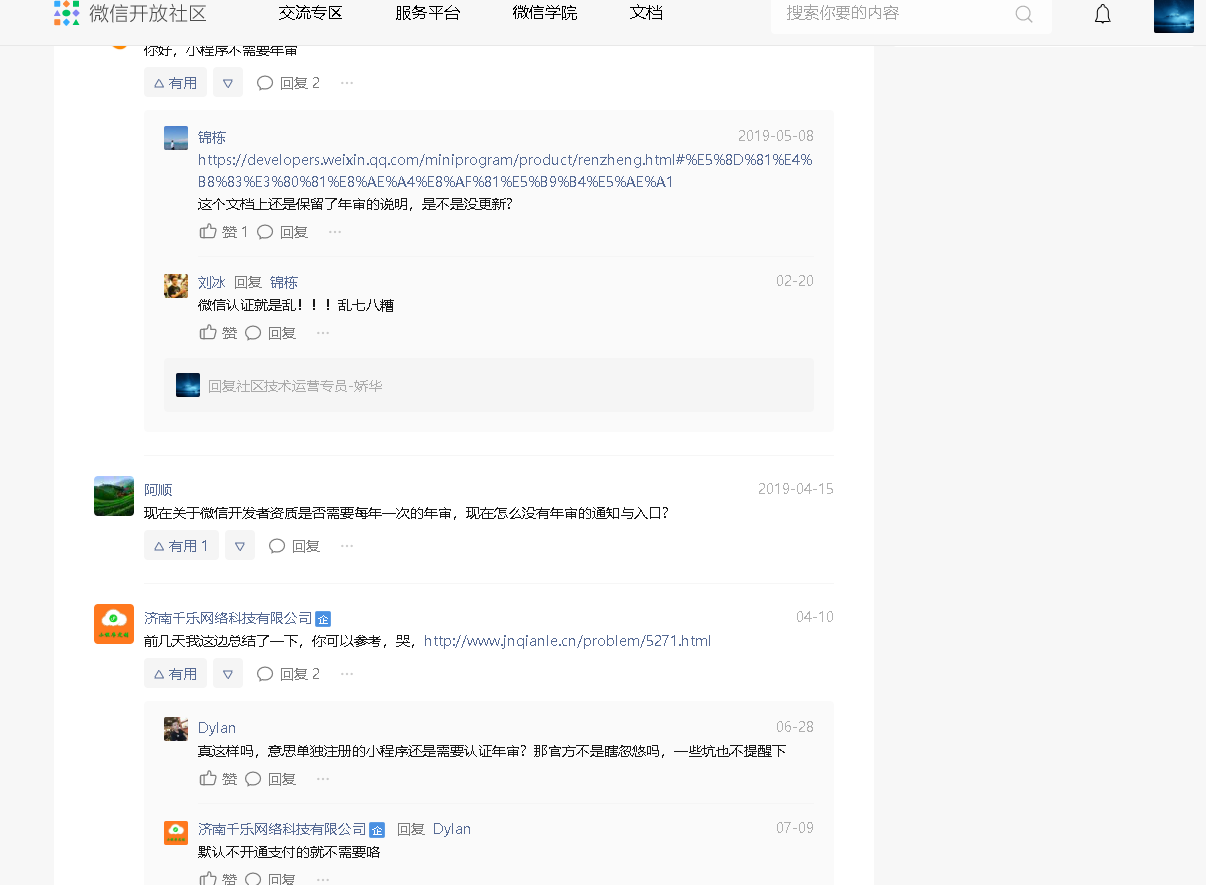Open 阿顺's profile name
The image size is (1206, 885).
coord(158,490)
